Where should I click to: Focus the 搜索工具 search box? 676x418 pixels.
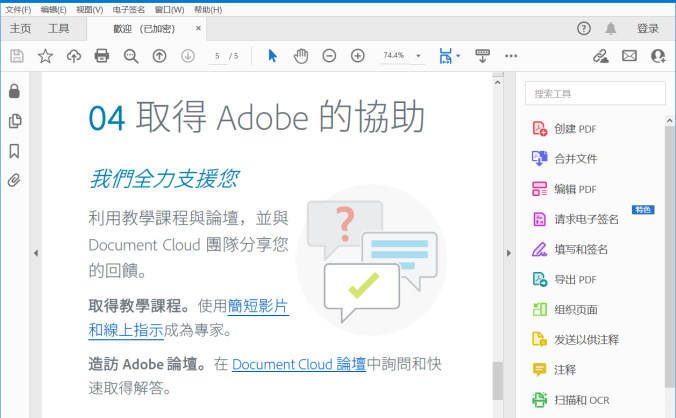pyautogui.click(x=595, y=94)
